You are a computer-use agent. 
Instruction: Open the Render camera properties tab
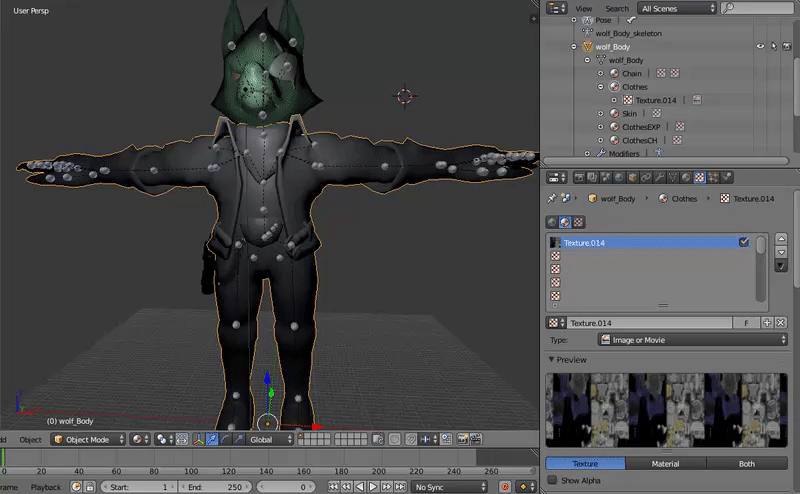pyautogui.click(x=579, y=178)
